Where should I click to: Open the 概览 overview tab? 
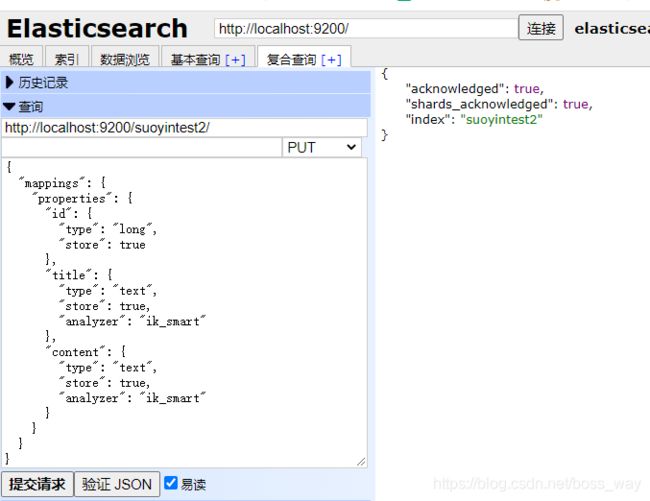(21, 59)
